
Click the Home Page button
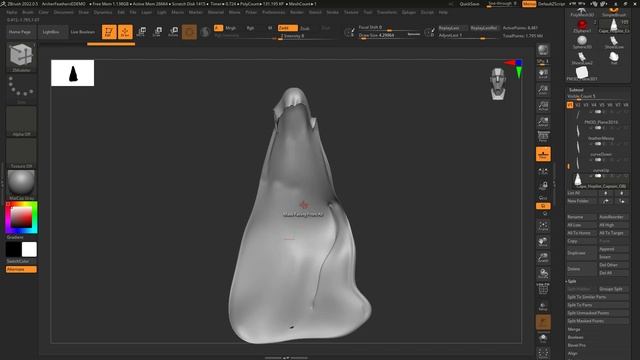pos(20,32)
